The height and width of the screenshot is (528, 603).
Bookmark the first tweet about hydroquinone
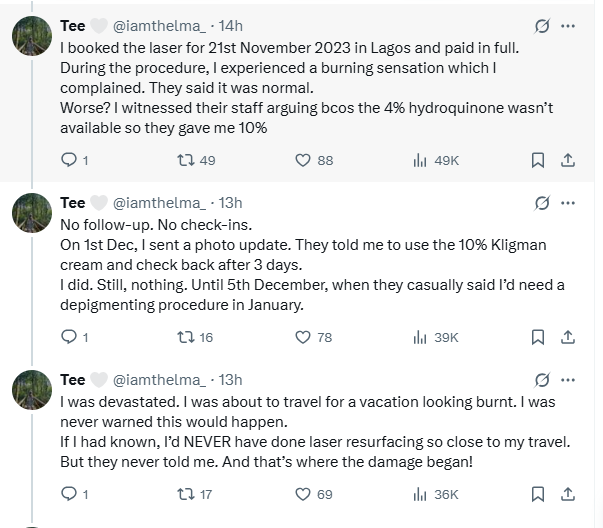click(x=537, y=160)
